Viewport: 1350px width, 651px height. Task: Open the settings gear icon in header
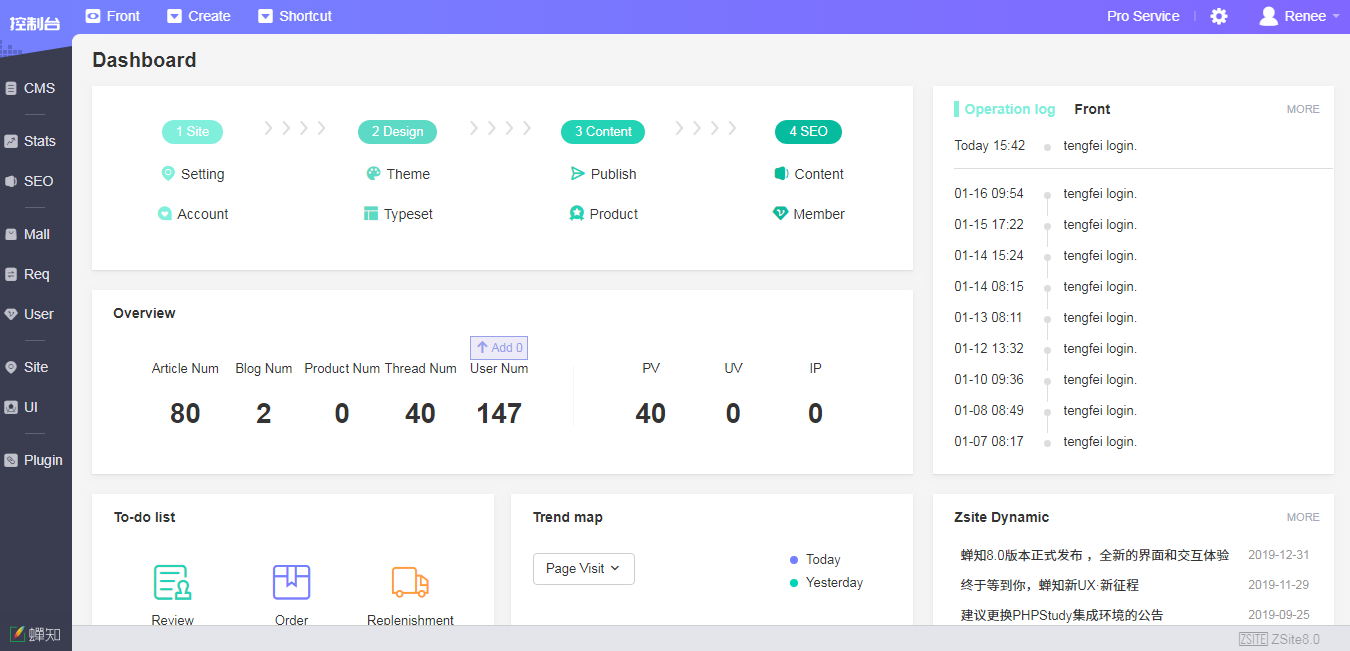1218,16
